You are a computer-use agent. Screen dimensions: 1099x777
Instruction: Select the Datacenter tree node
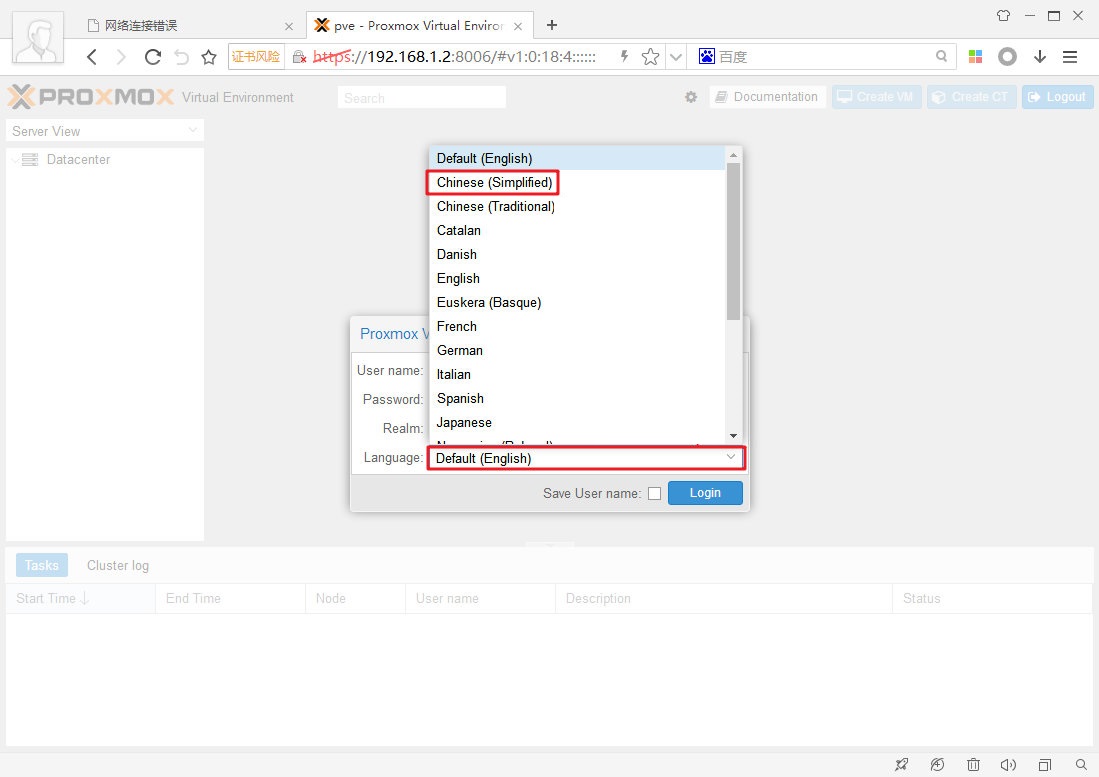coord(78,159)
